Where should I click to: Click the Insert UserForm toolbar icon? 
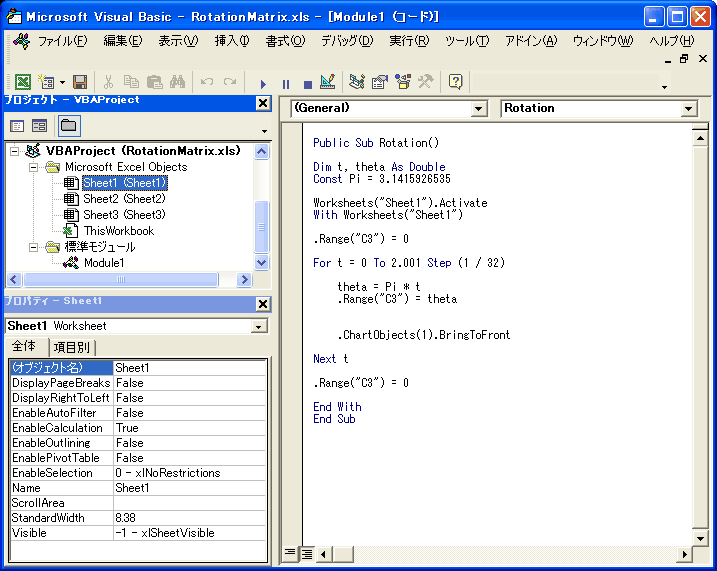point(46,82)
